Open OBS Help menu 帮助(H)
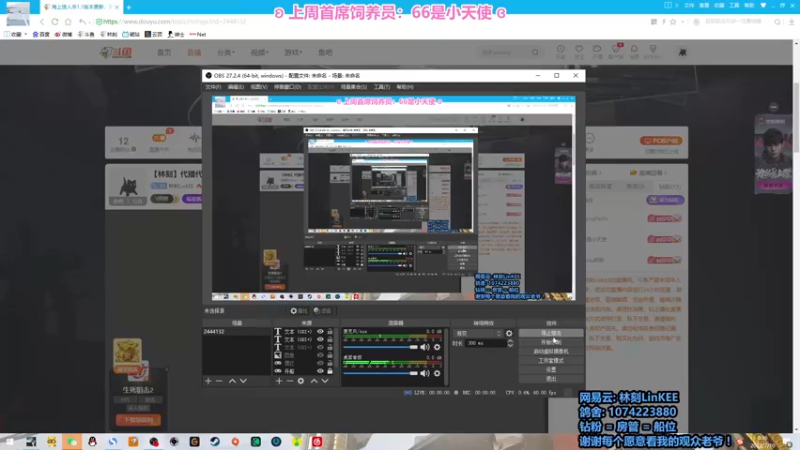Image resolution: width=800 pixels, height=450 pixels. [405, 87]
